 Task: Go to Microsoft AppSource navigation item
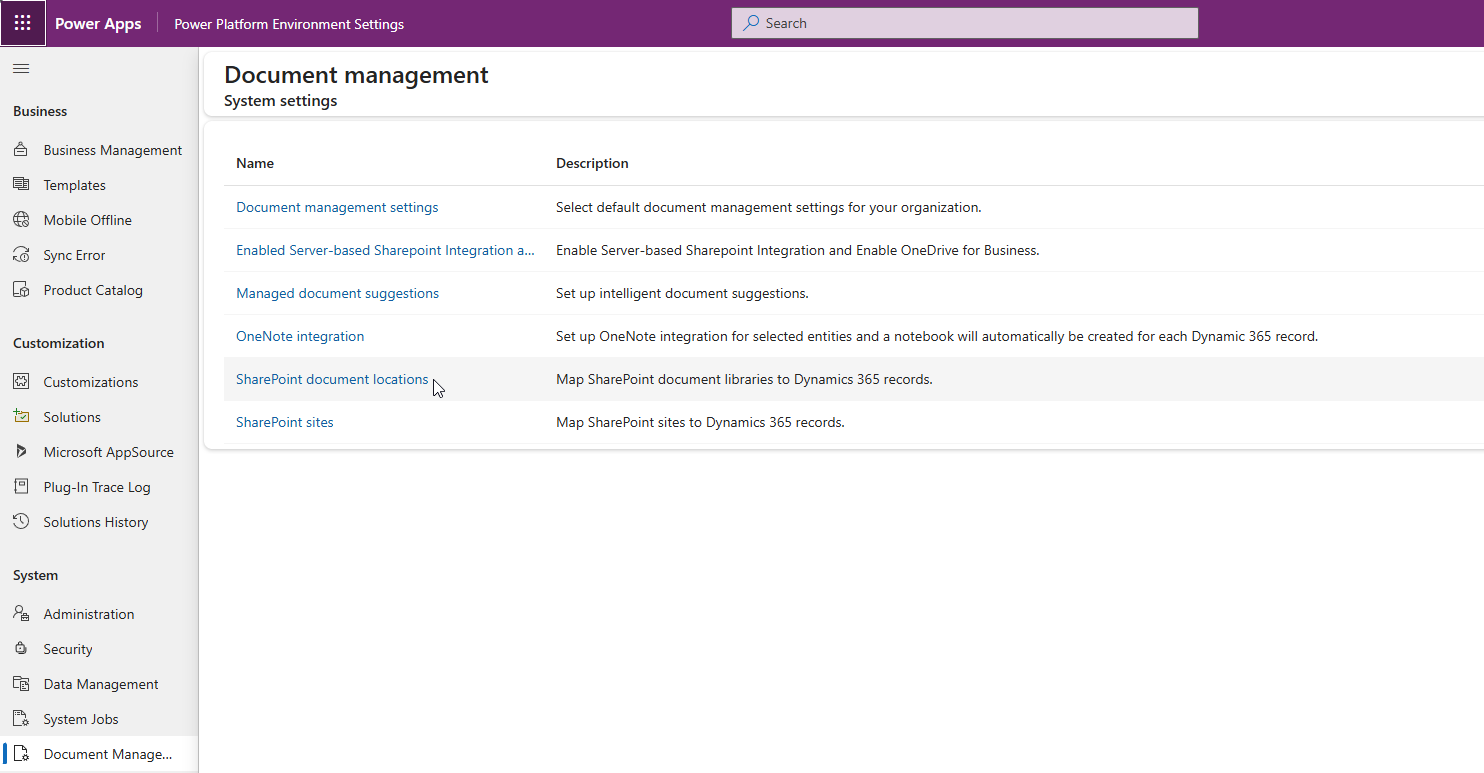[x=99, y=452]
